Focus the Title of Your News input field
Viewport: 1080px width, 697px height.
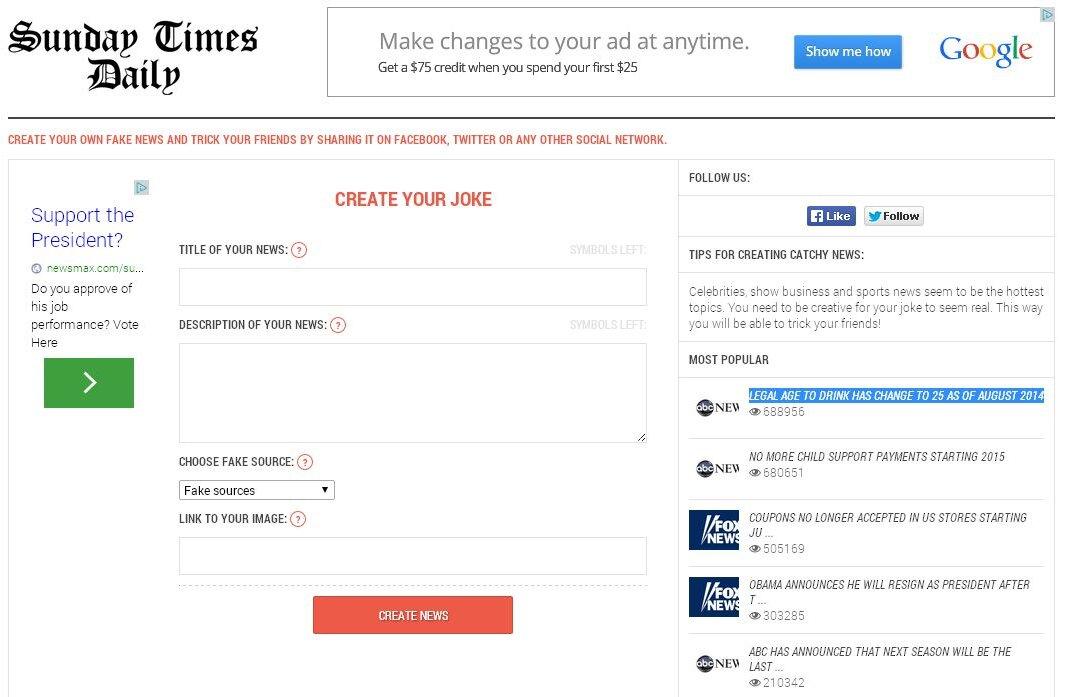pyautogui.click(x=412, y=287)
